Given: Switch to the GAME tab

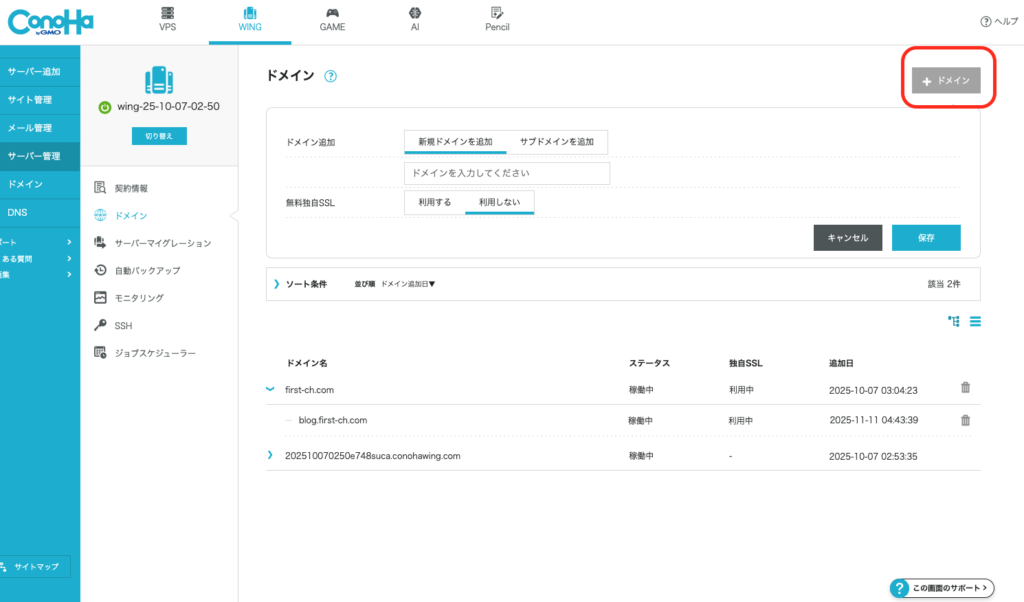Looking at the screenshot, I should (332, 20).
